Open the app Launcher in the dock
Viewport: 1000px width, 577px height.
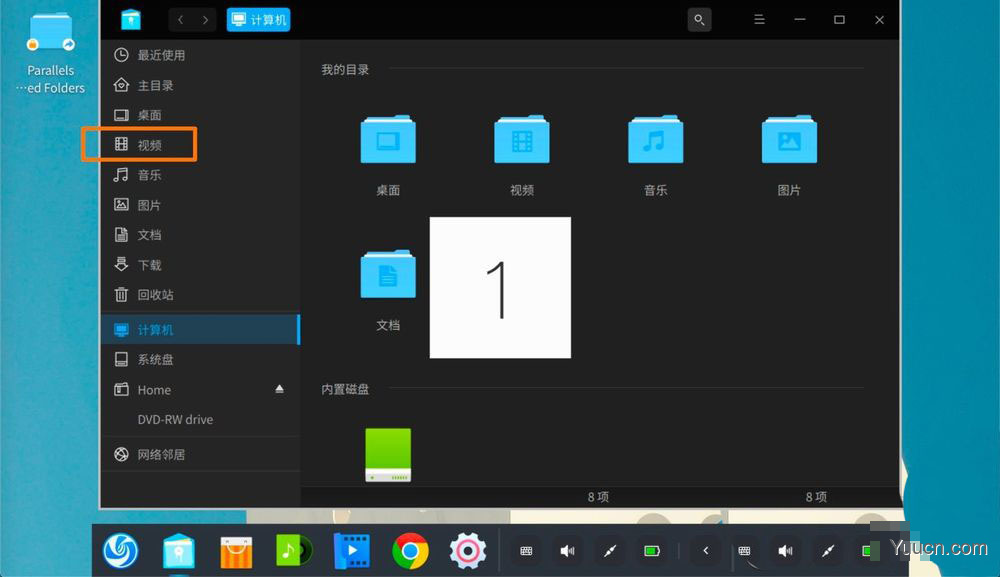coord(120,550)
